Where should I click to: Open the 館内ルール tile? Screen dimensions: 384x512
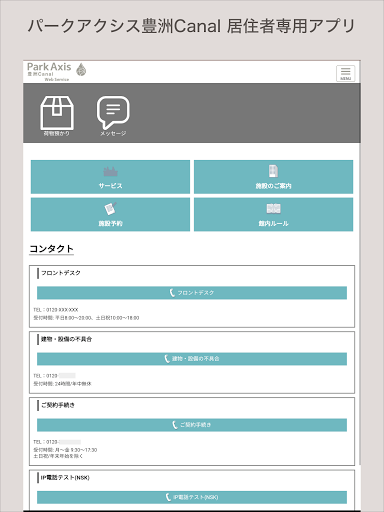pos(273,214)
